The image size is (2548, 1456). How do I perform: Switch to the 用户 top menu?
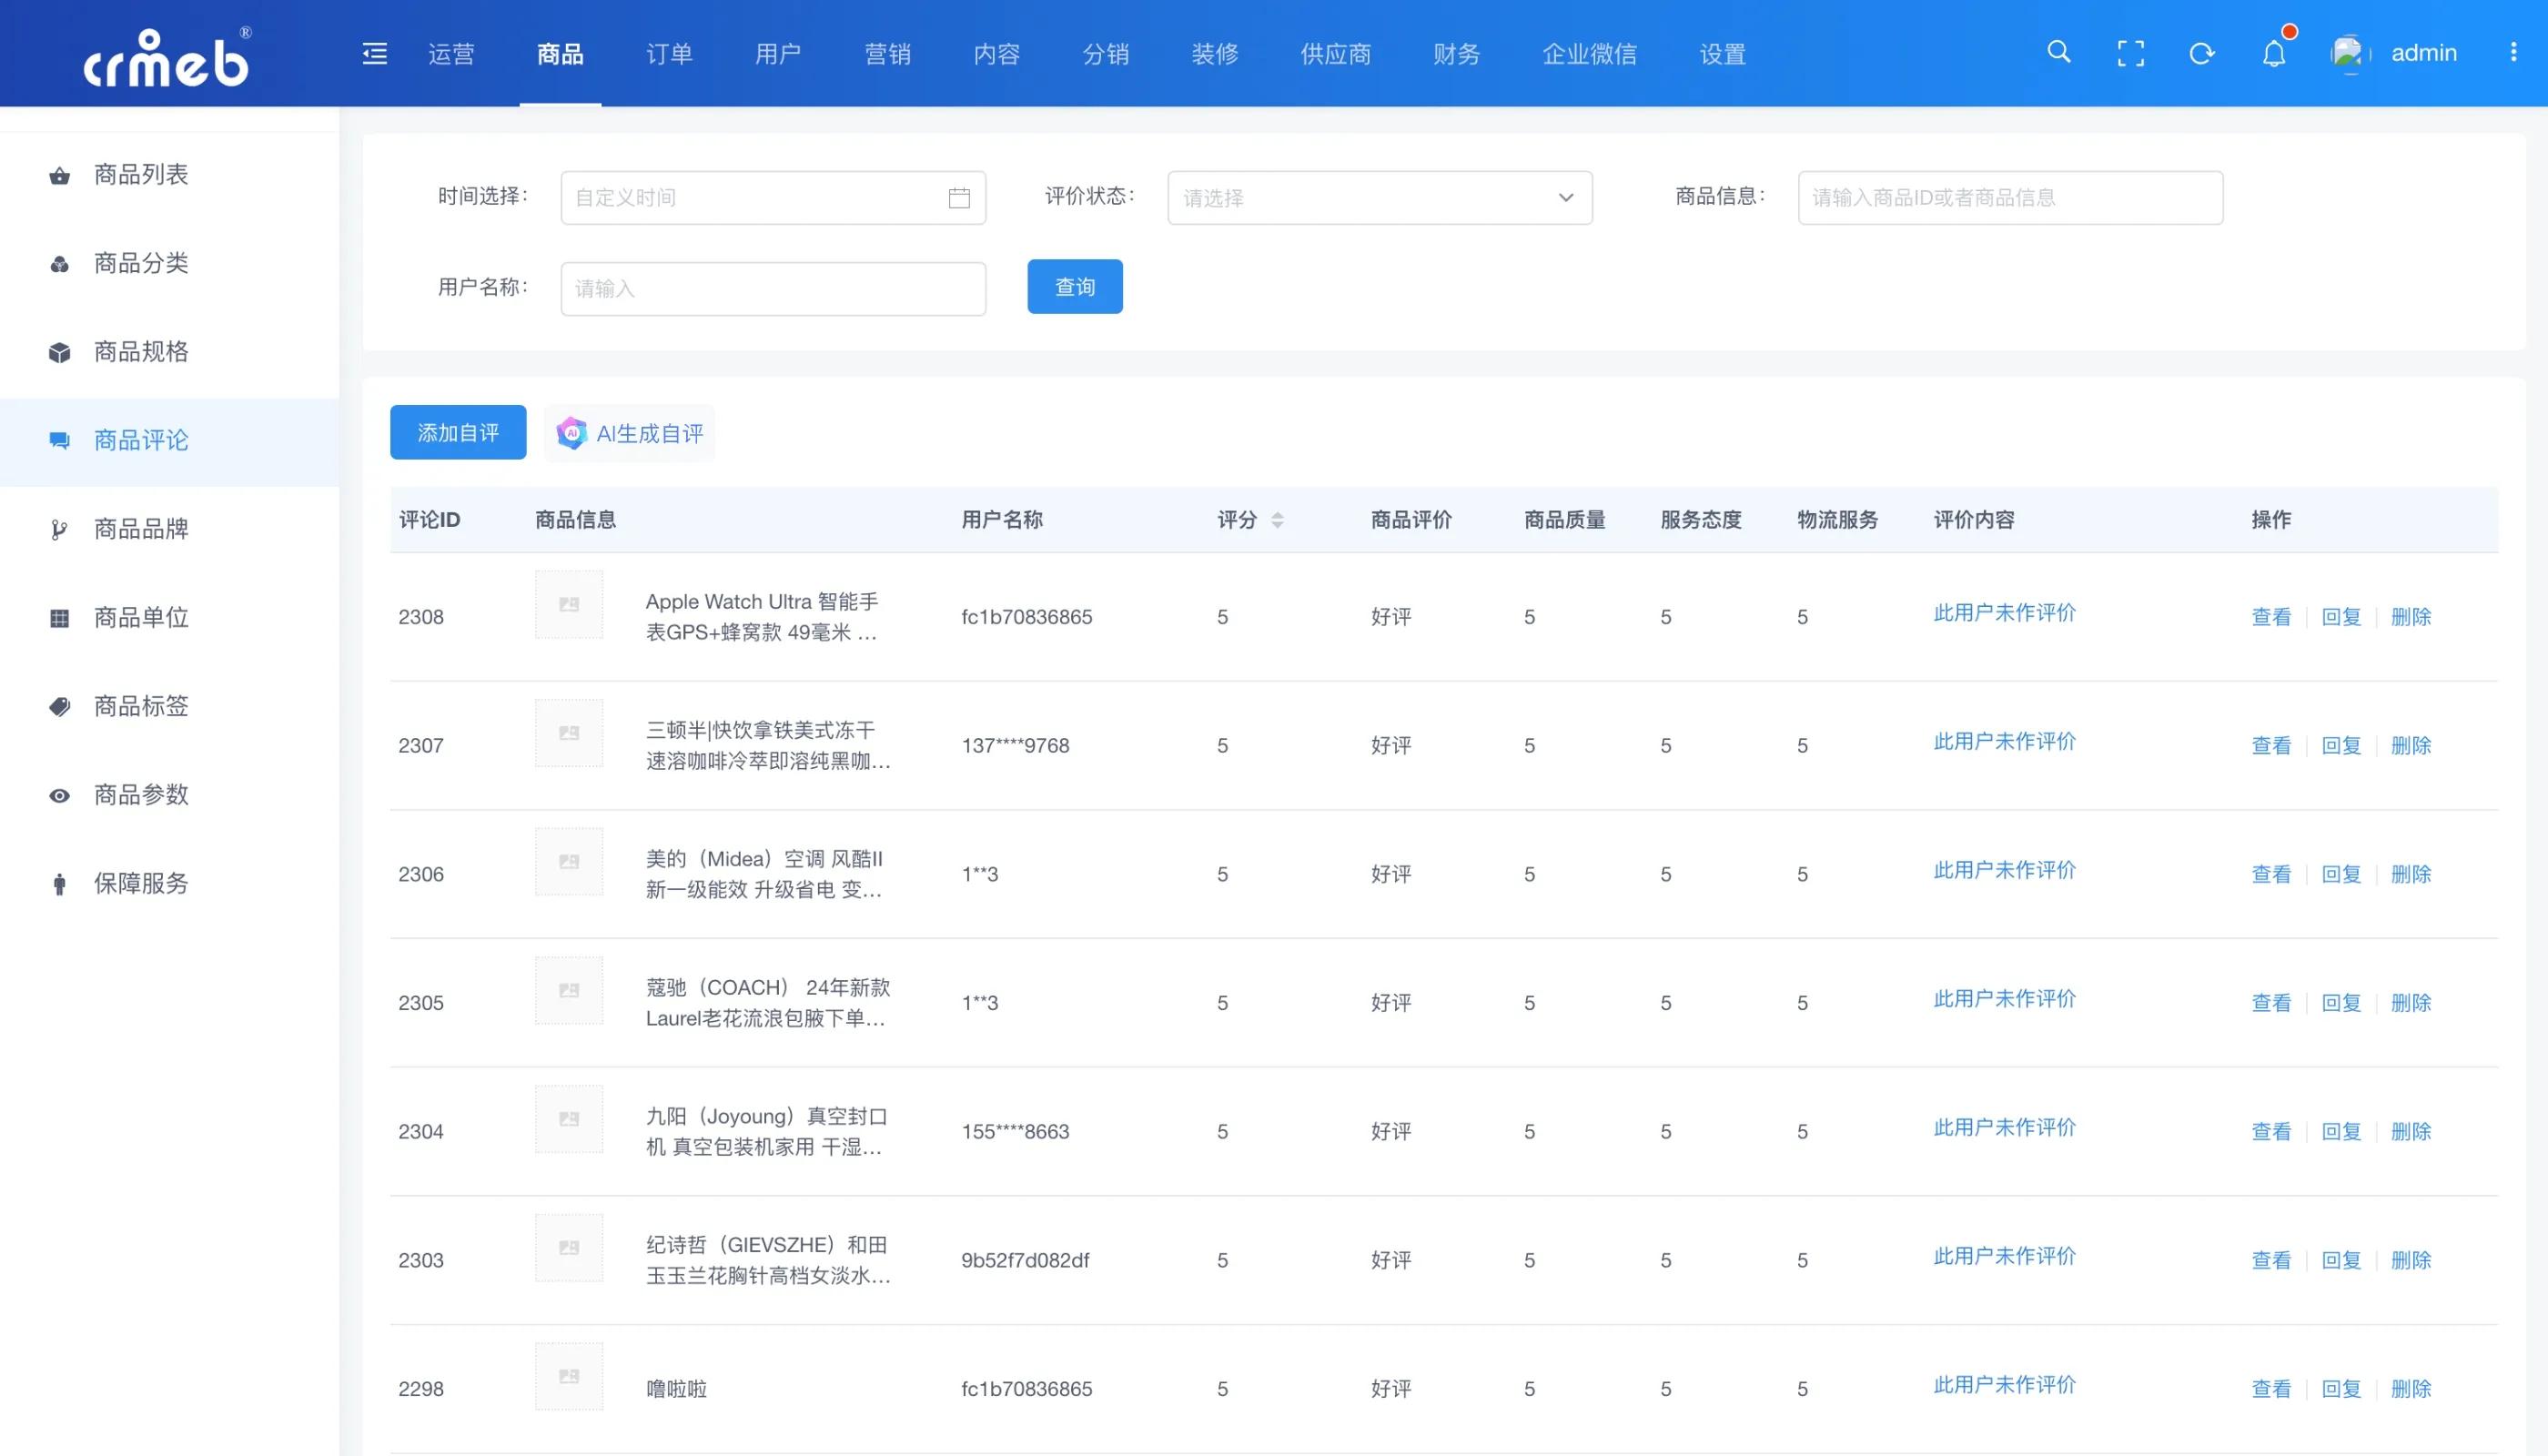coord(778,54)
